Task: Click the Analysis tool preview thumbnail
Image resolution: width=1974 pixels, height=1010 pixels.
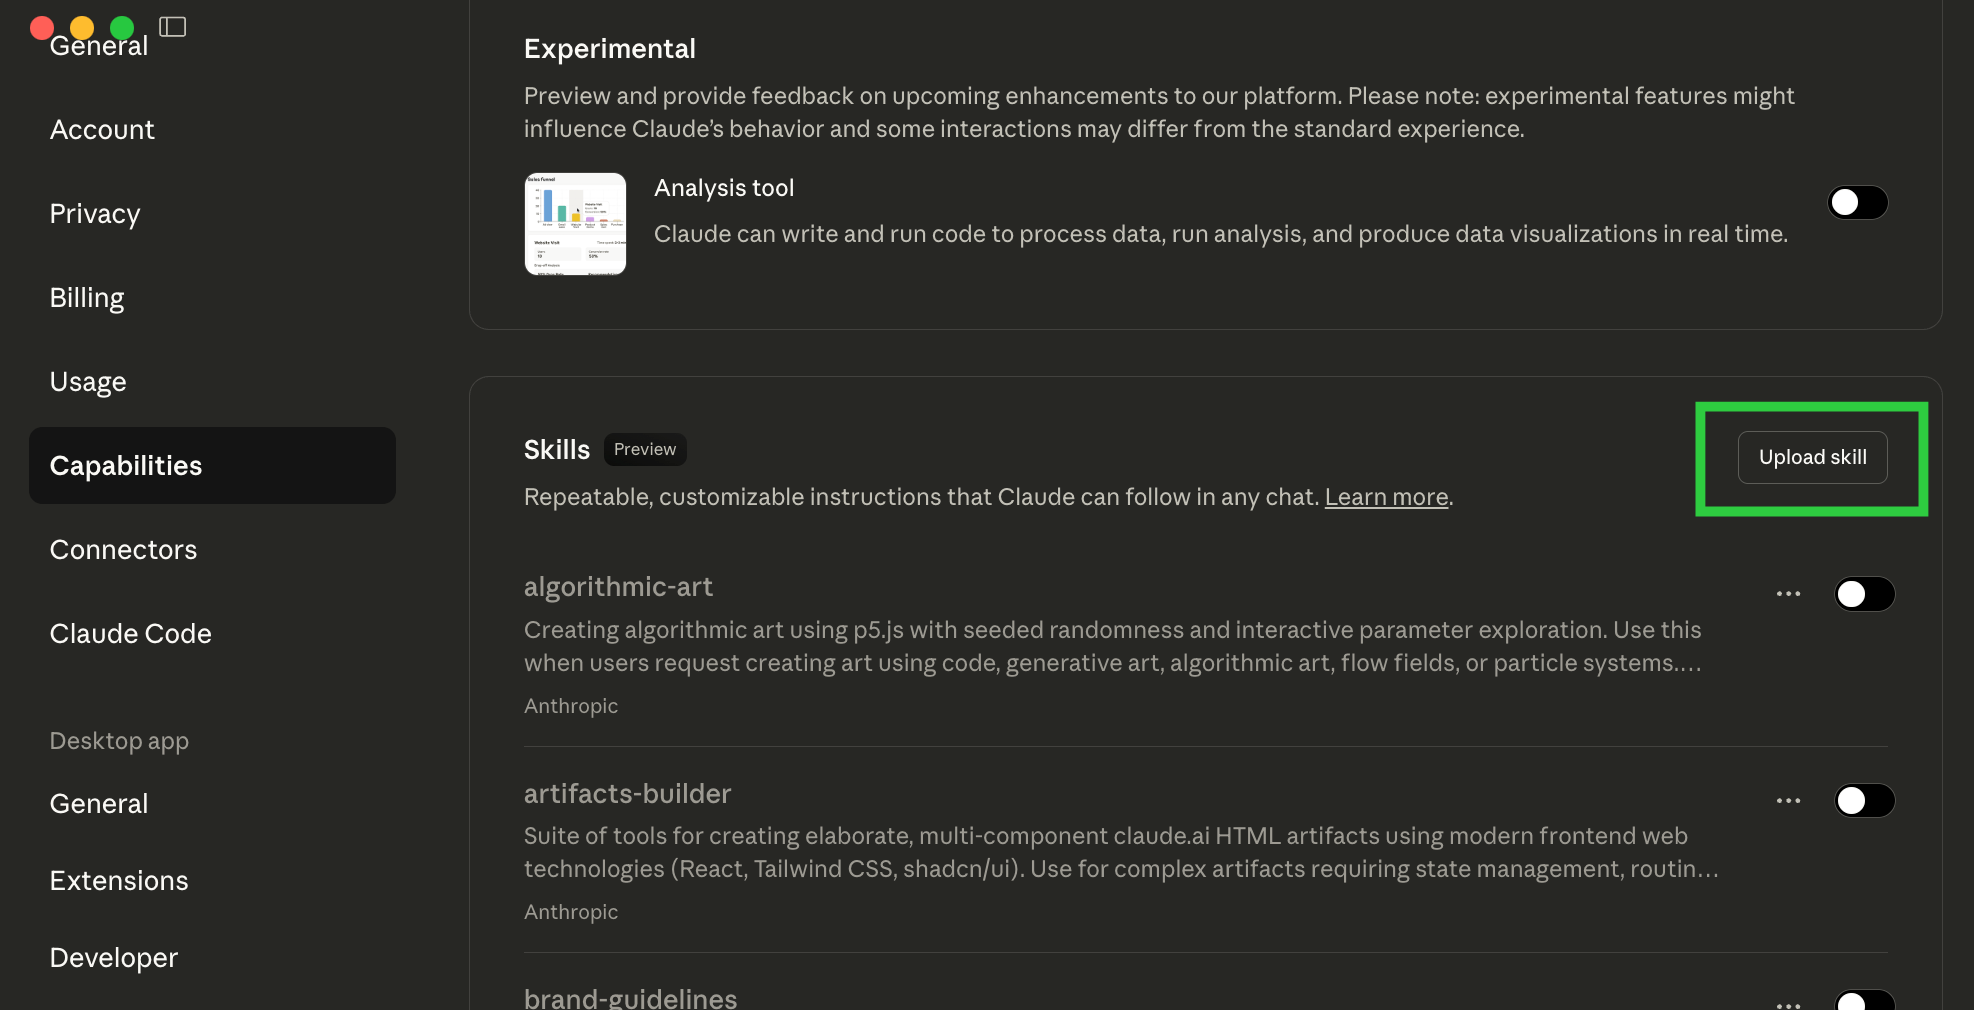Action: point(575,224)
